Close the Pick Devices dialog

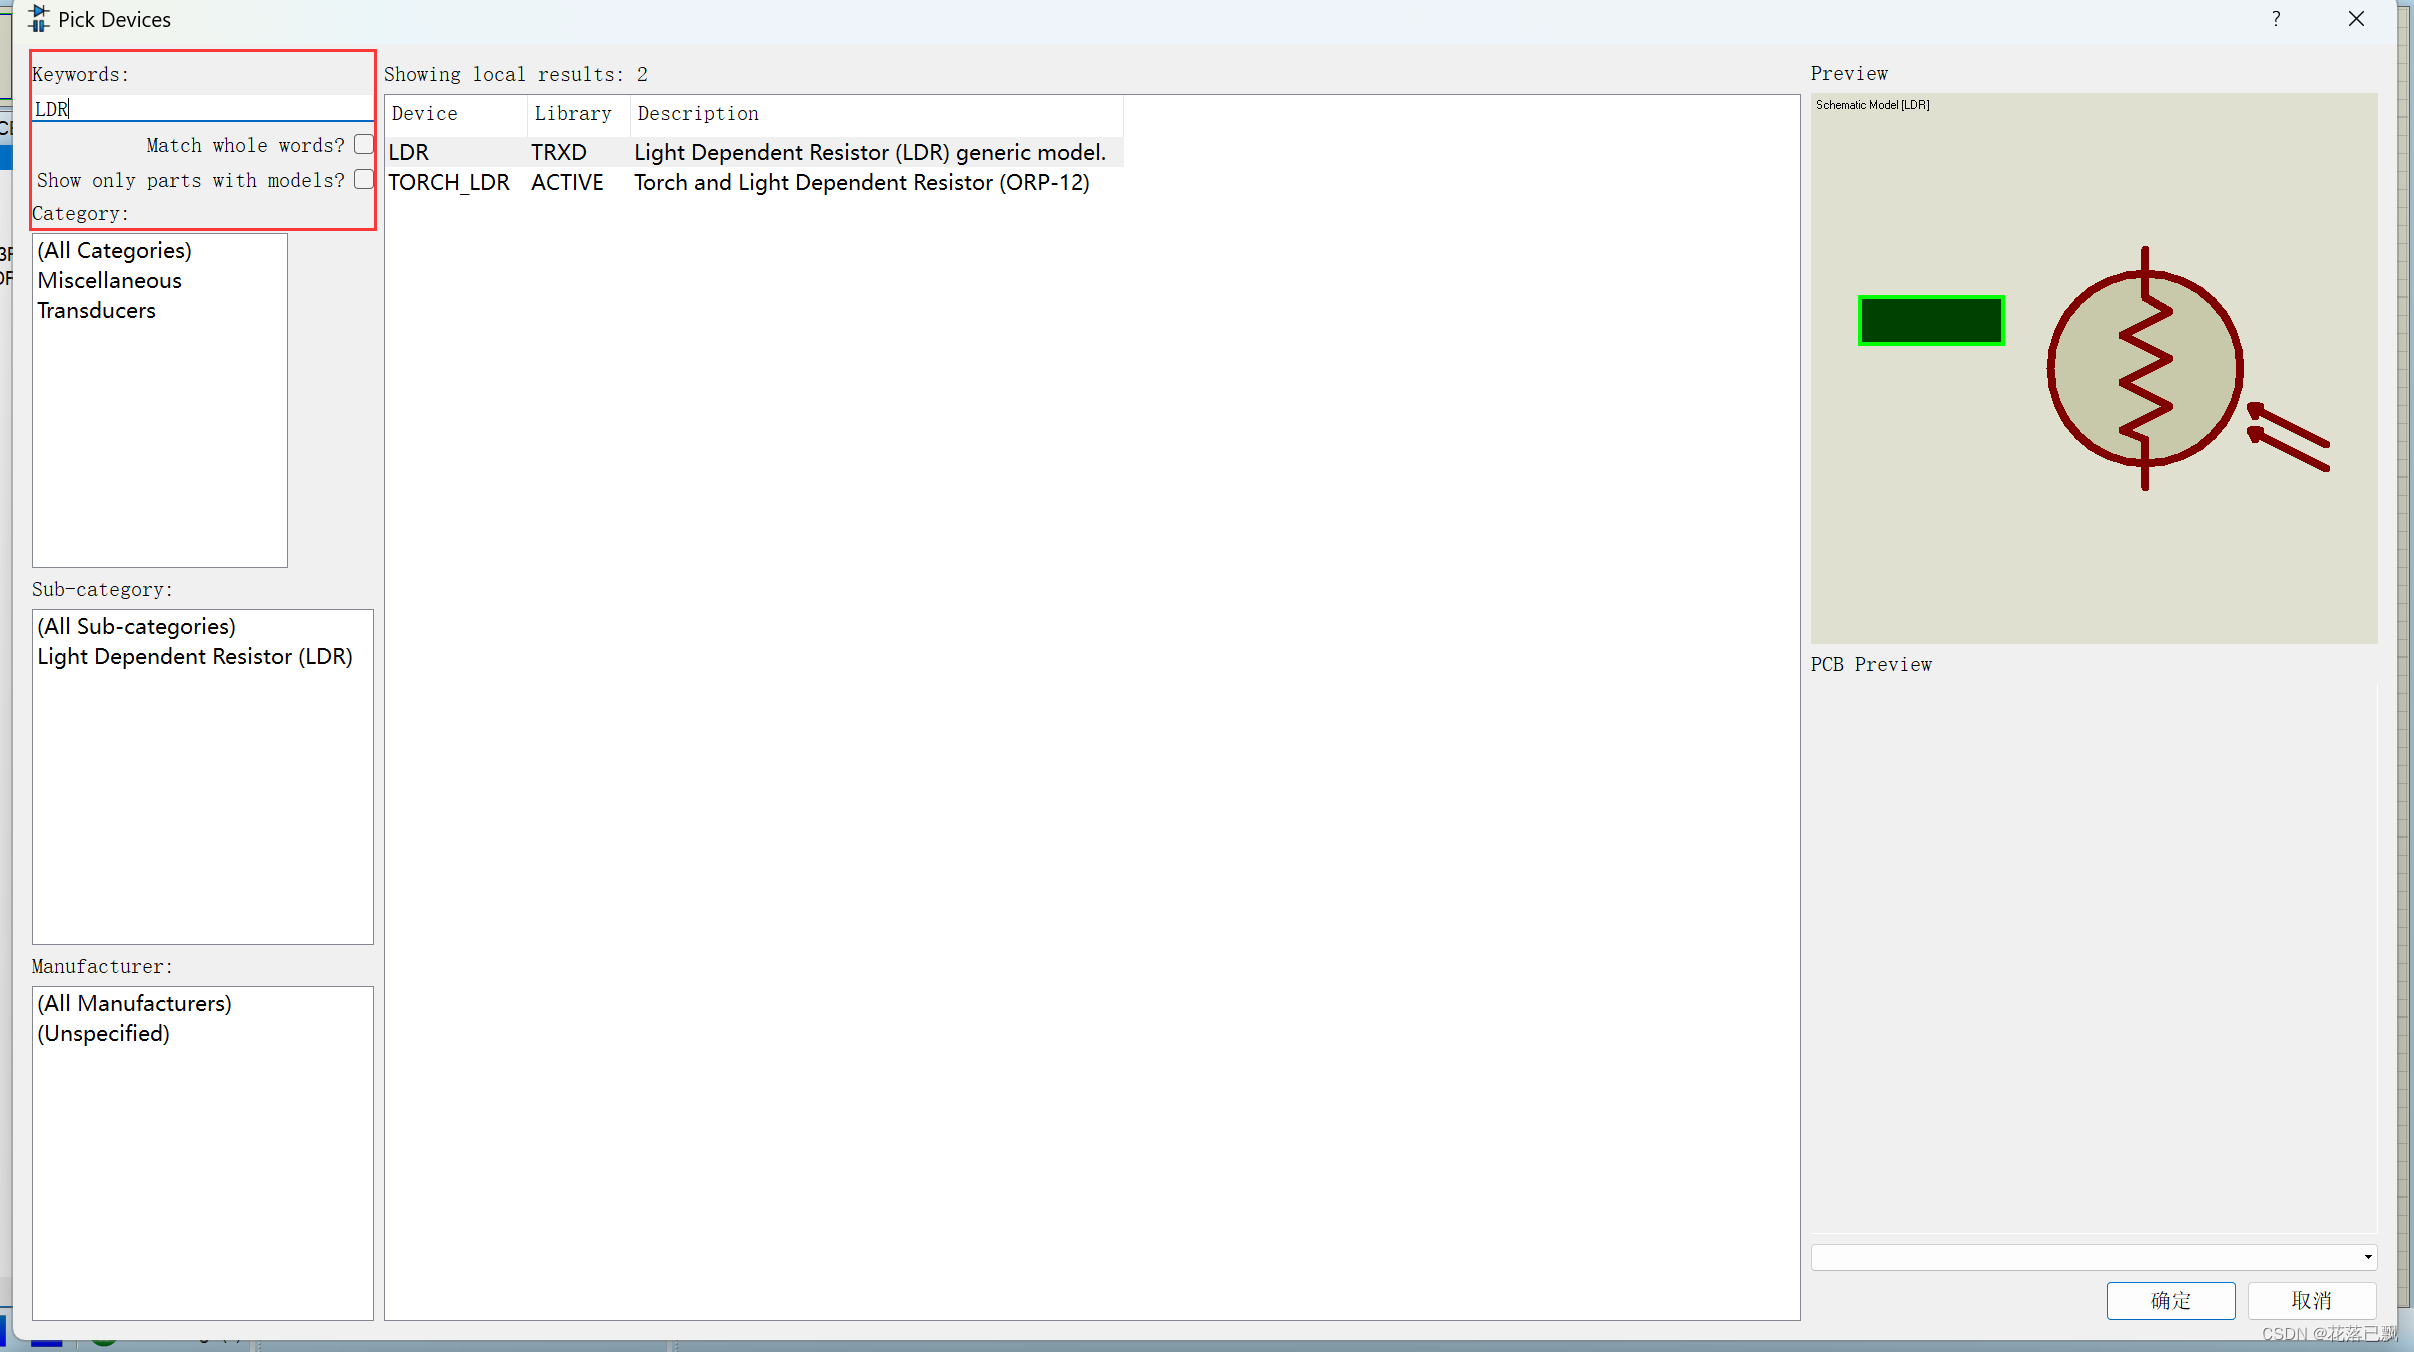[x=2357, y=19]
